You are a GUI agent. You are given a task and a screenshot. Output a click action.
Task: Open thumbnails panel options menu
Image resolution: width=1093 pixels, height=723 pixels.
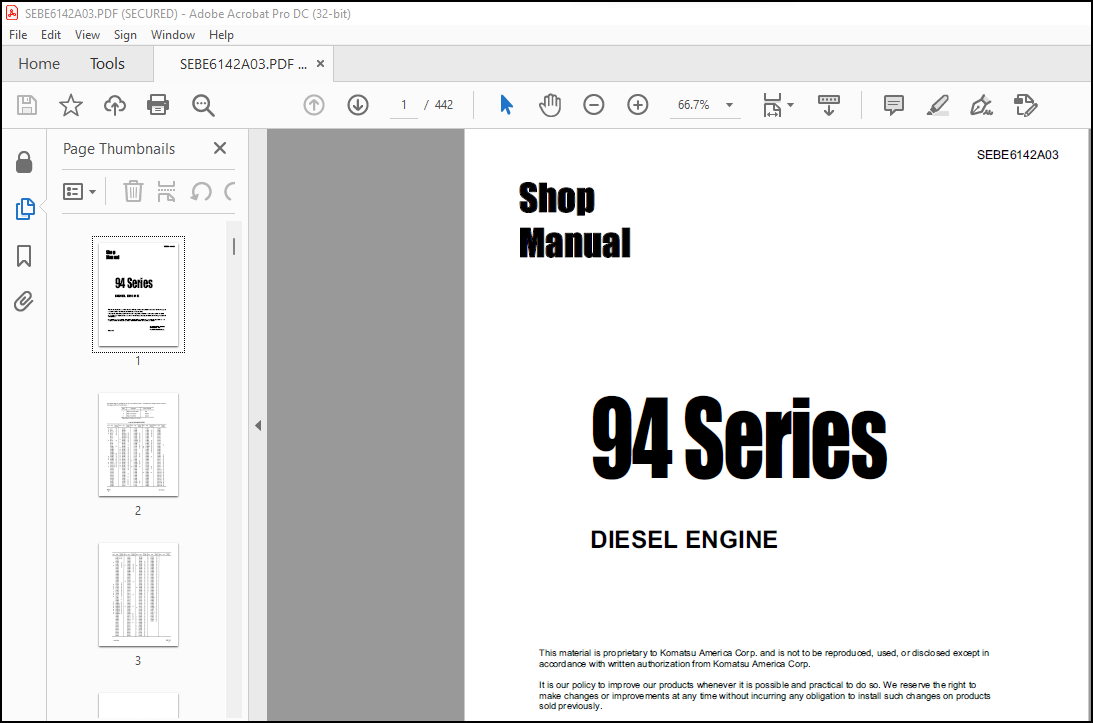click(79, 191)
